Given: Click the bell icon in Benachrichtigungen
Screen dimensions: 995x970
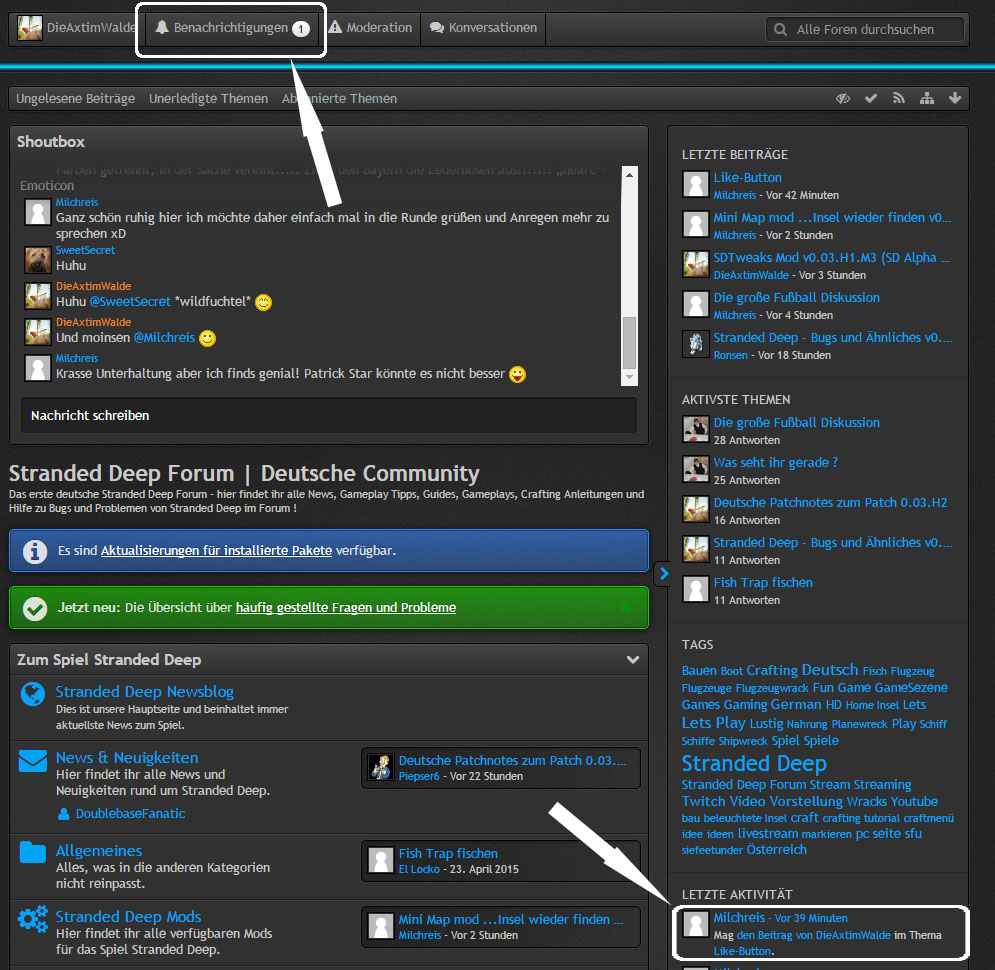Looking at the screenshot, I should coord(162,28).
